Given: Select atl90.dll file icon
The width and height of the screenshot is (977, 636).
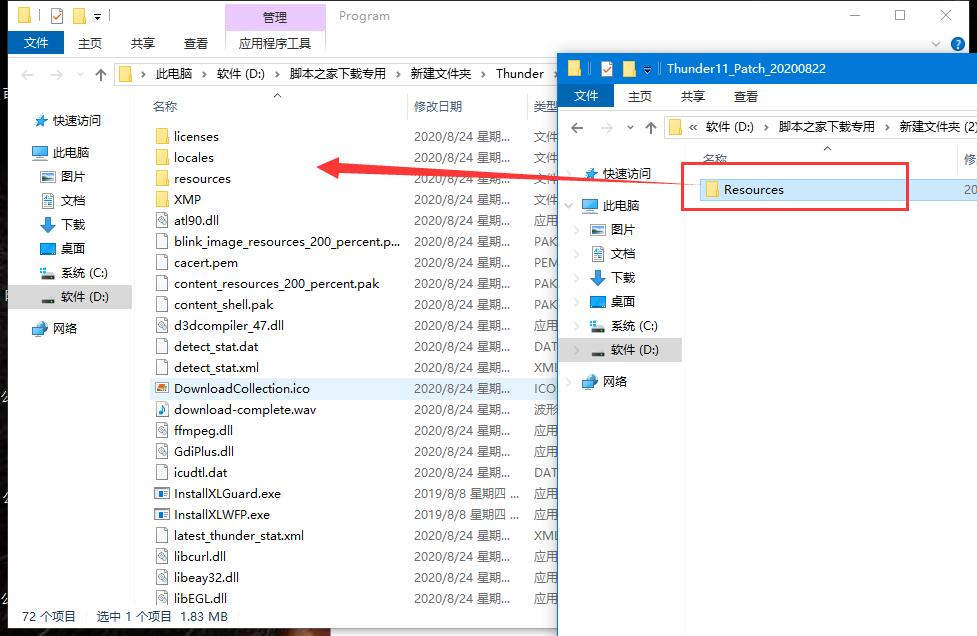Looking at the screenshot, I should tap(162, 221).
